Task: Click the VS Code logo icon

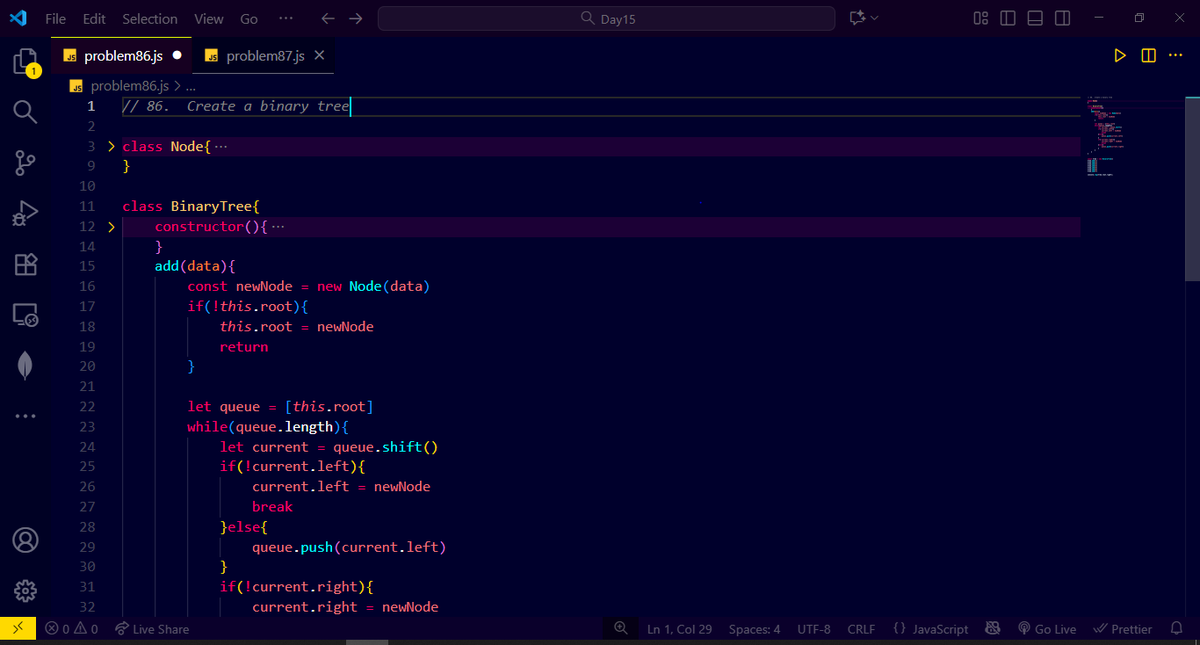Action: 18,19
